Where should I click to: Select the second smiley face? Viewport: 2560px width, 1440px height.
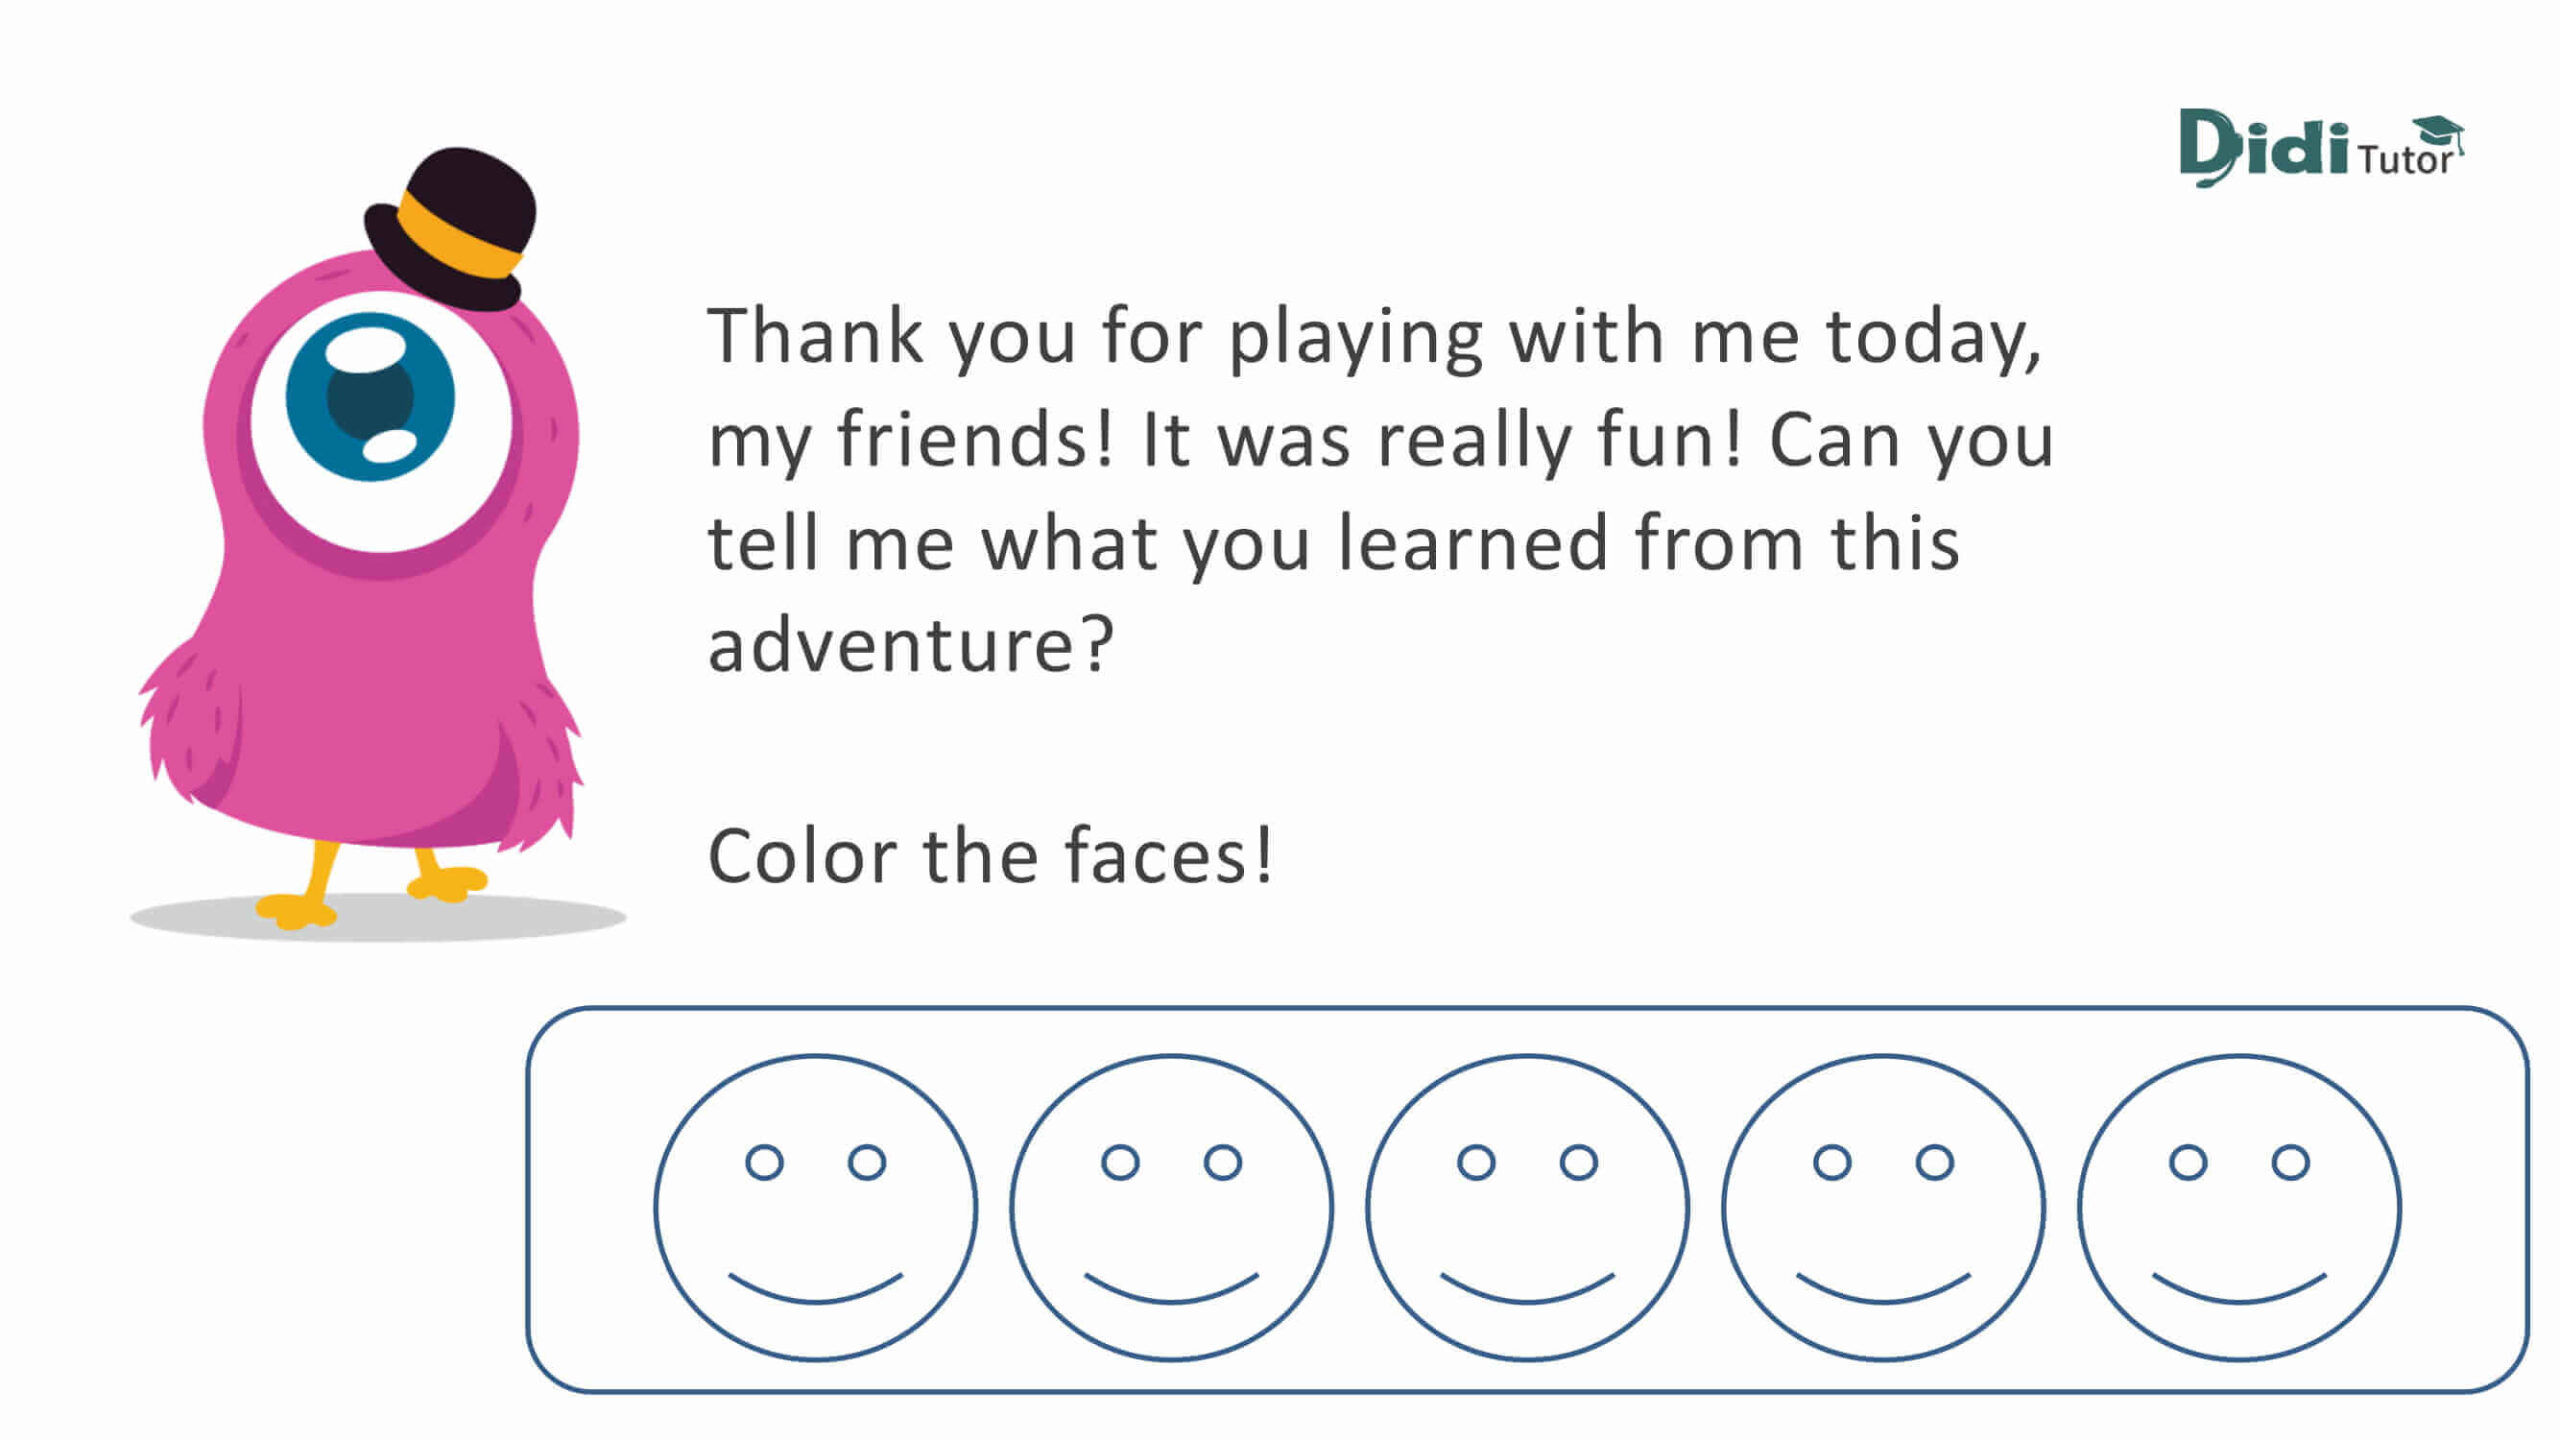(1171, 1207)
